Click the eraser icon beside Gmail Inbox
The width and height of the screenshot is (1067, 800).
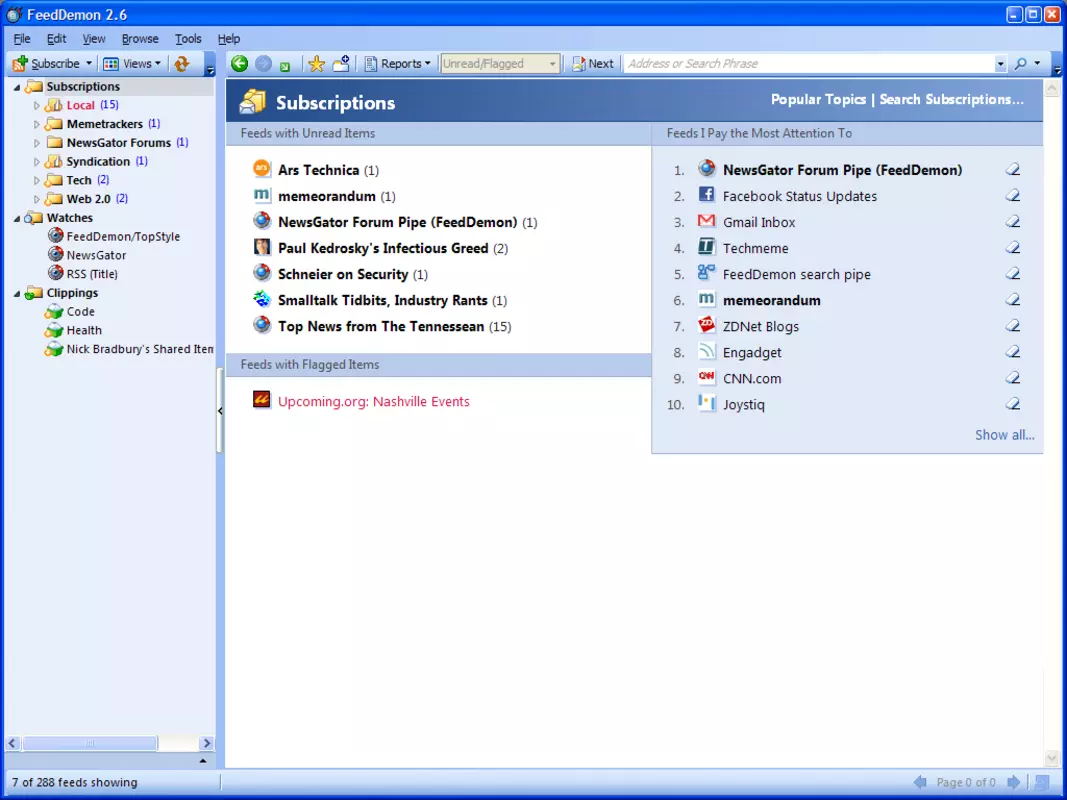pyautogui.click(x=1013, y=222)
